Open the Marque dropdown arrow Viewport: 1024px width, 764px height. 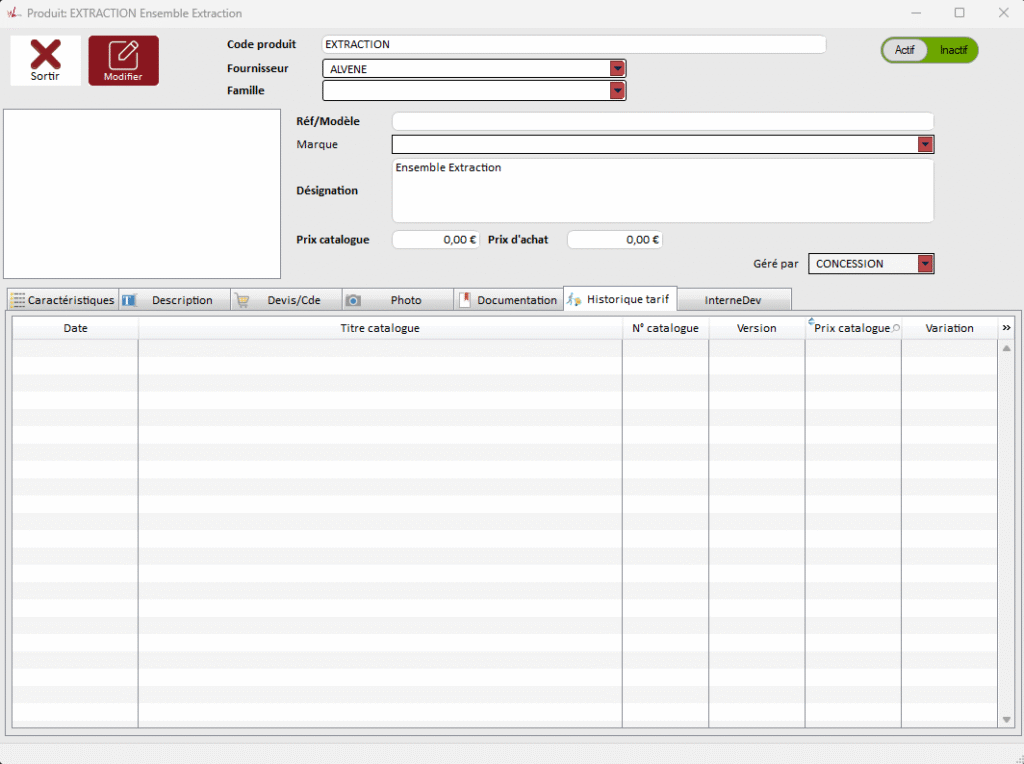(x=925, y=145)
